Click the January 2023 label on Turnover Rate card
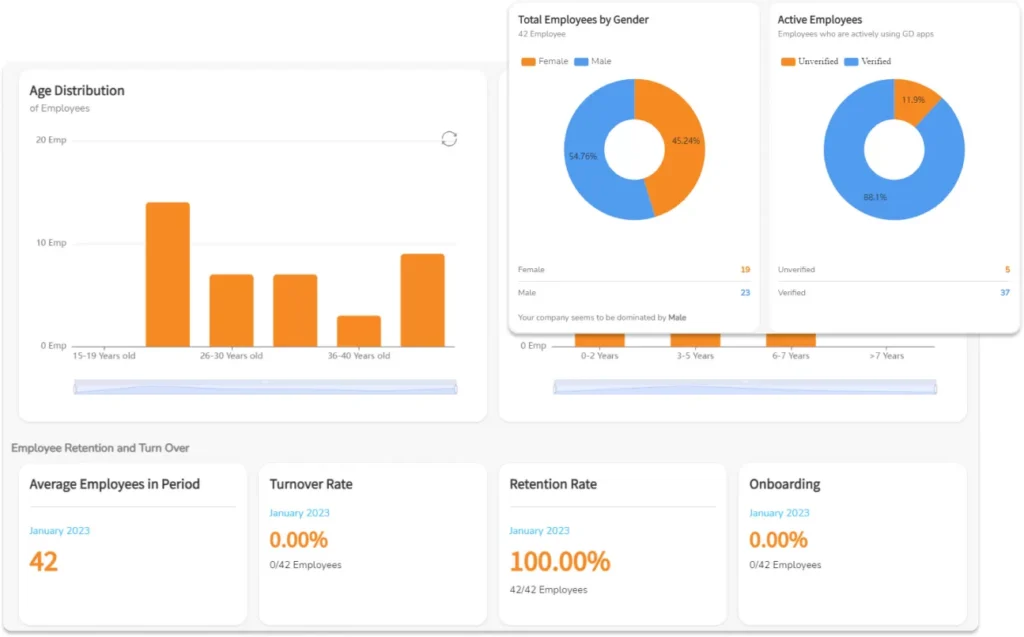1024x637 pixels. pyautogui.click(x=299, y=512)
